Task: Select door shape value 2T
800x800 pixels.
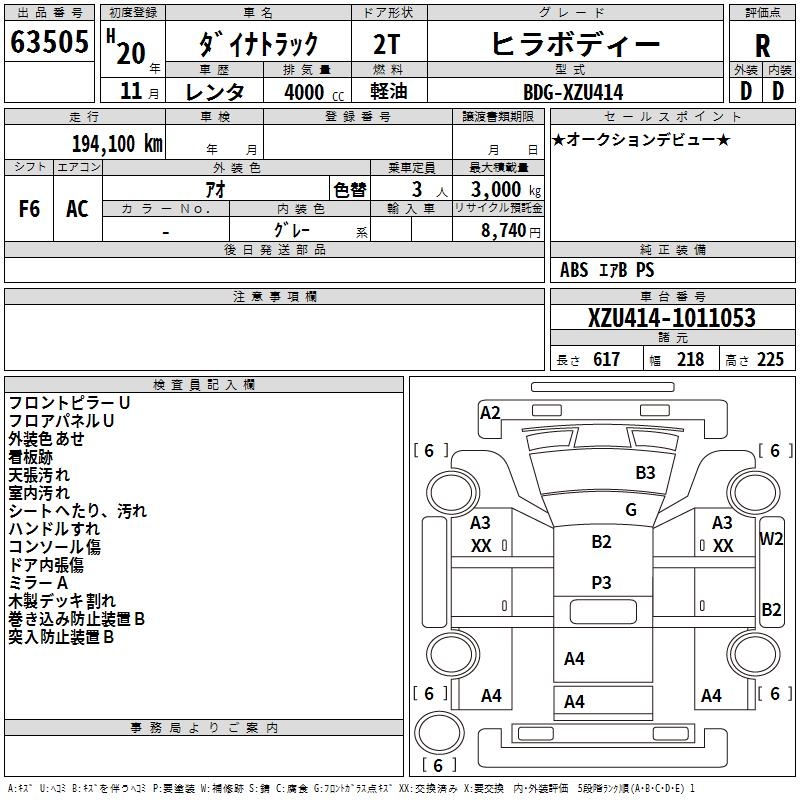Action: tap(386, 44)
